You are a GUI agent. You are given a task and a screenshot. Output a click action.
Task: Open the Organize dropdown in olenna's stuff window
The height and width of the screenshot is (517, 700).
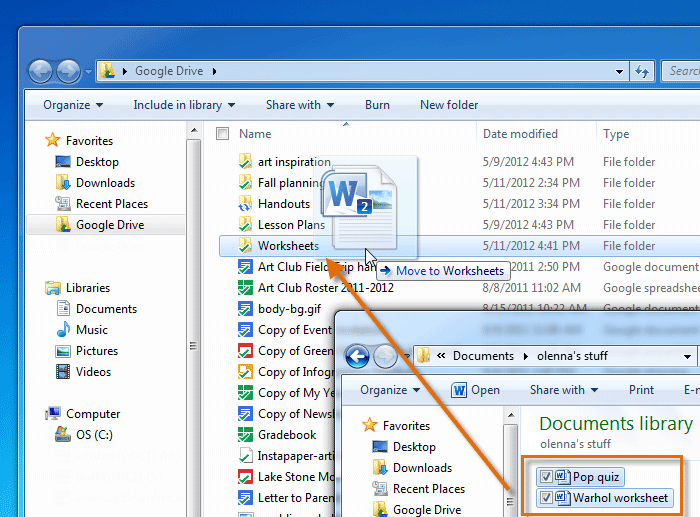pyautogui.click(x=390, y=390)
